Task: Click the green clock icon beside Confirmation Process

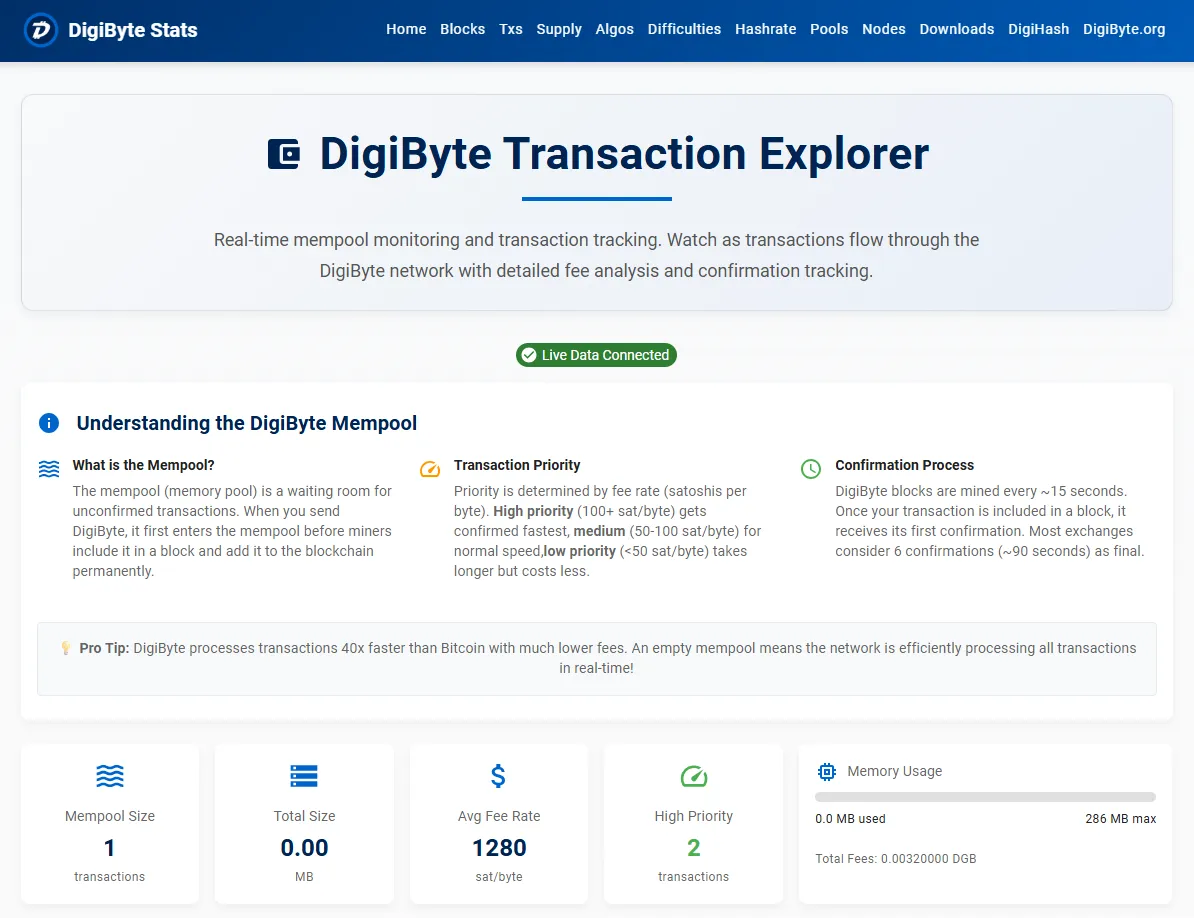Action: pos(811,470)
